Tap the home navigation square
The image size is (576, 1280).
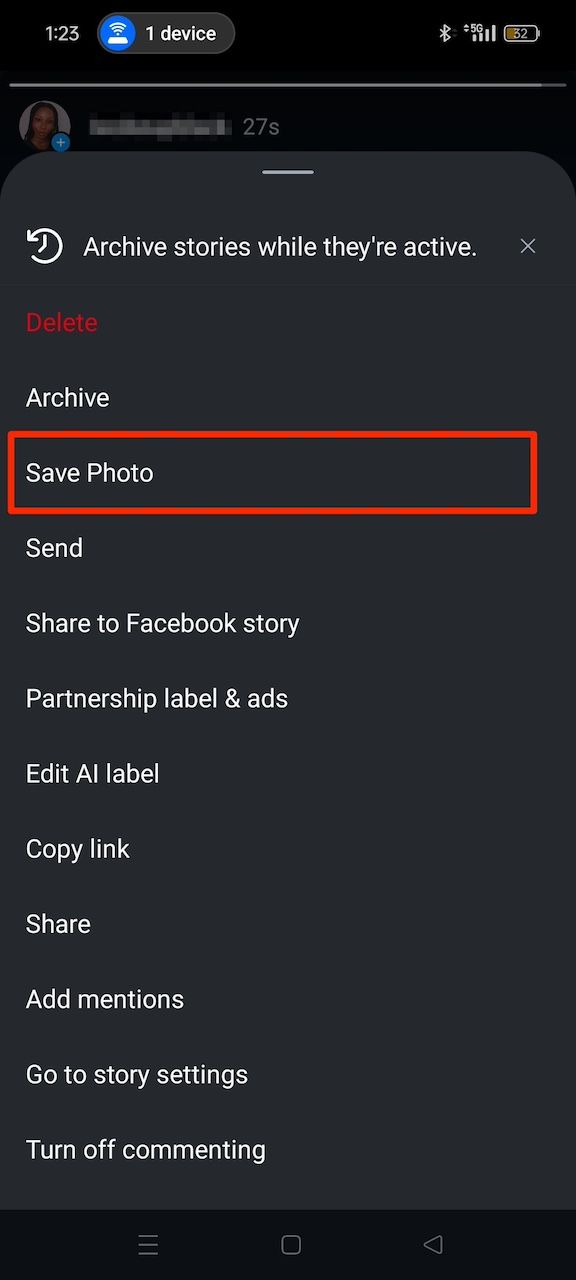click(290, 1245)
